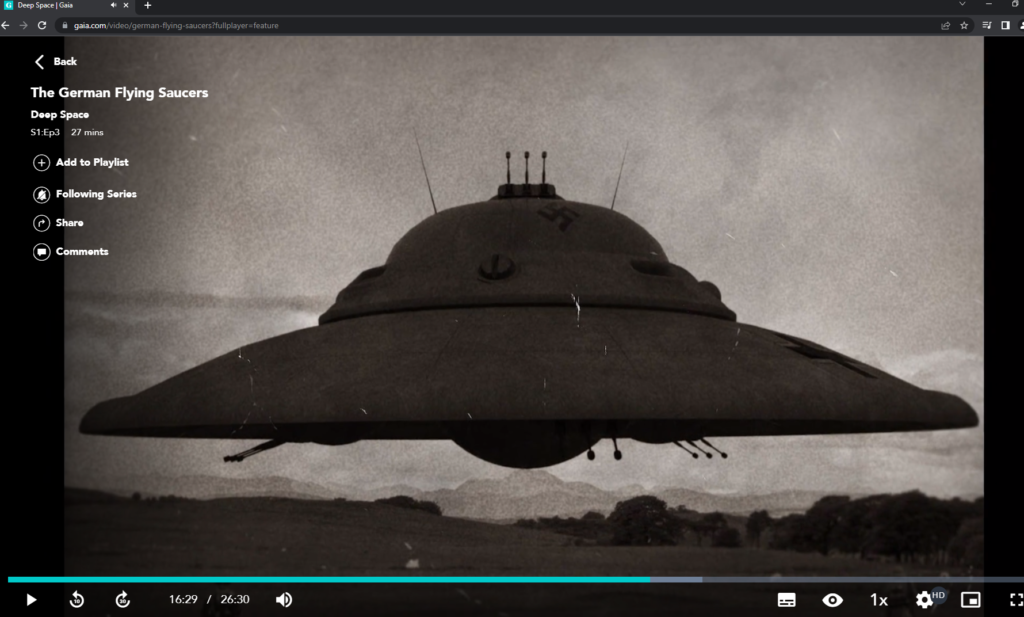Reload the current page

click(42, 25)
